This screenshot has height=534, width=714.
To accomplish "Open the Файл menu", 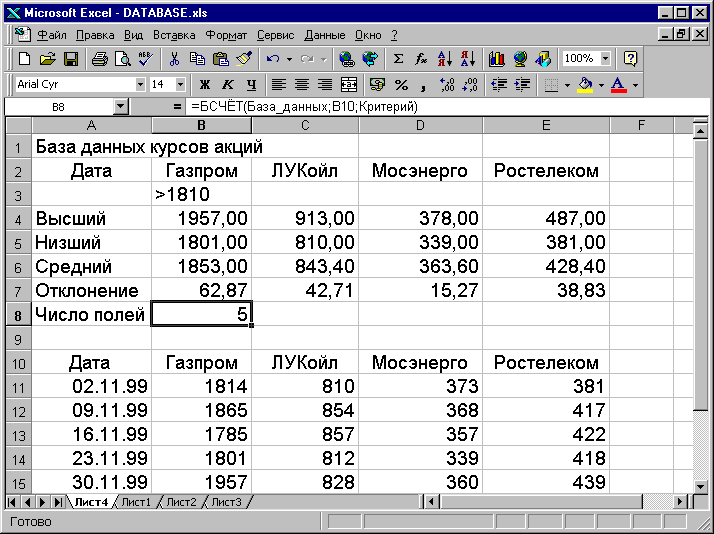I will 51,35.
